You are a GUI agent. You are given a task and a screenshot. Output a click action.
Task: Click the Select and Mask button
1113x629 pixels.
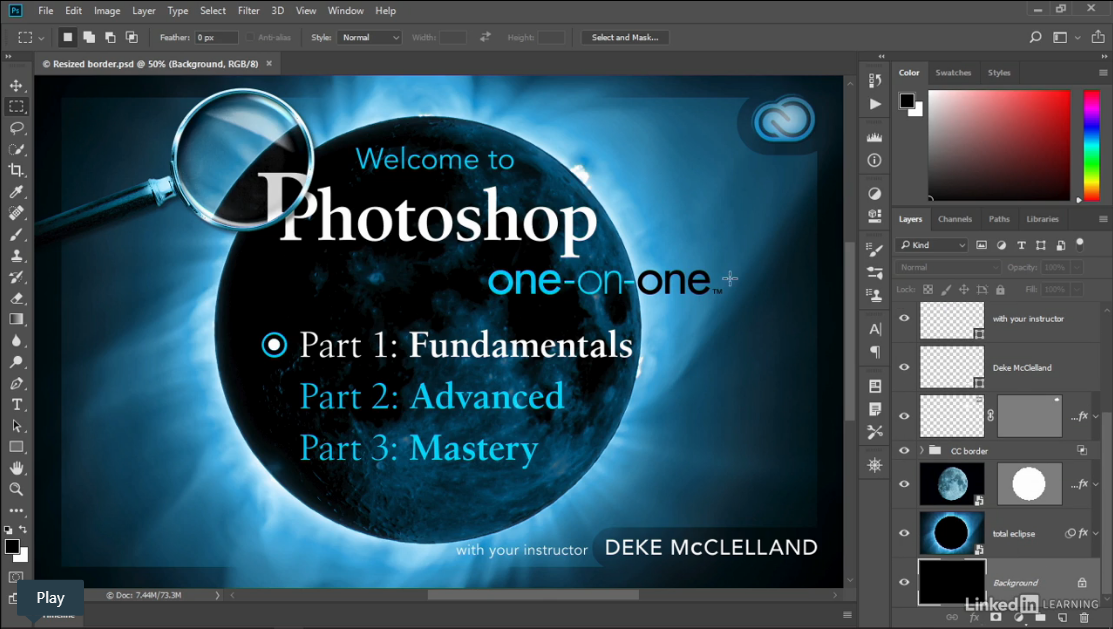(625, 38)
